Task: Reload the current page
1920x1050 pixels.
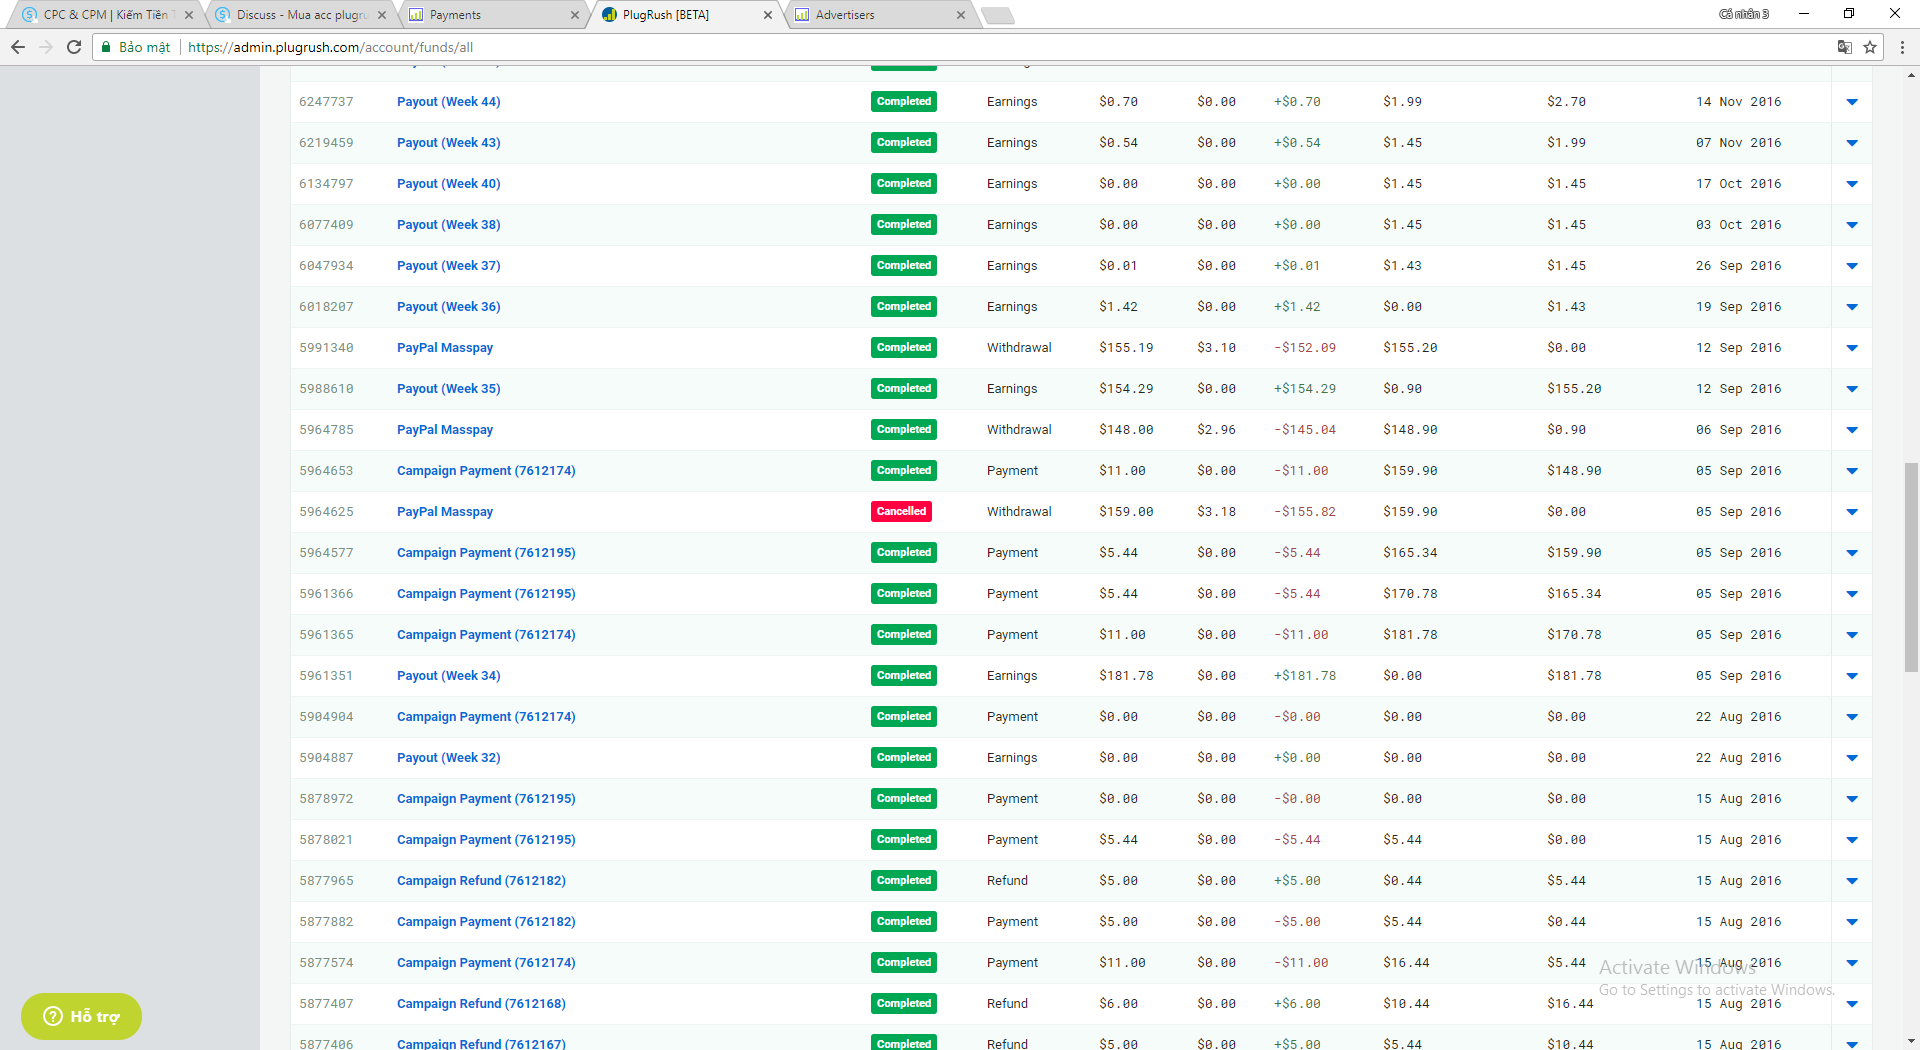Action: click(74, 47)
